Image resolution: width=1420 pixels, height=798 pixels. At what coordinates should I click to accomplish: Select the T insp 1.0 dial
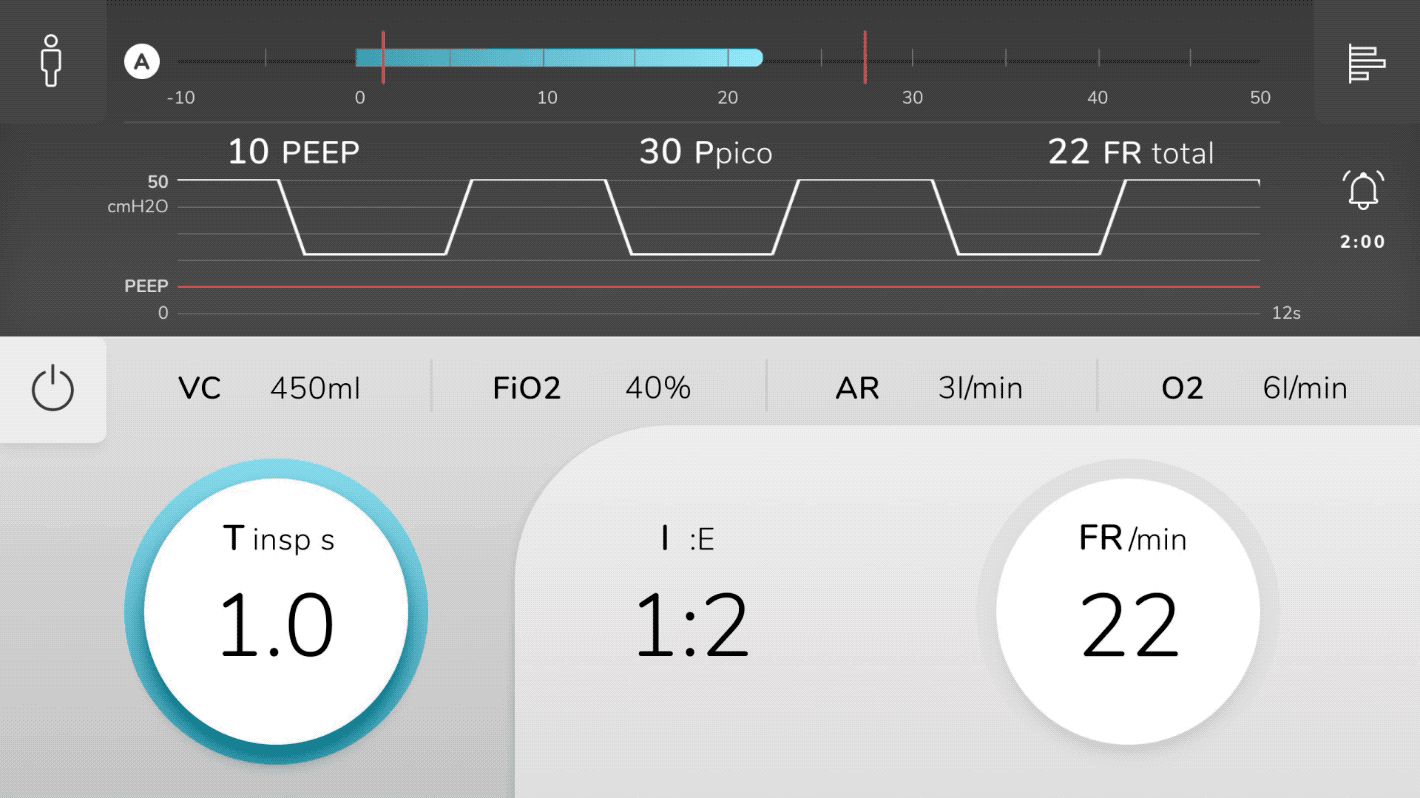[276, 611]
